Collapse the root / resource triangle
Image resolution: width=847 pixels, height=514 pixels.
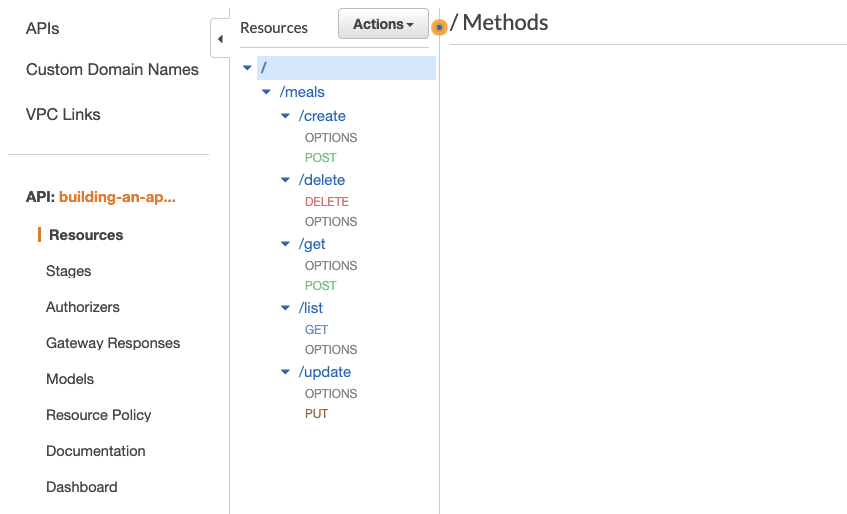click(x=247, y=68)
